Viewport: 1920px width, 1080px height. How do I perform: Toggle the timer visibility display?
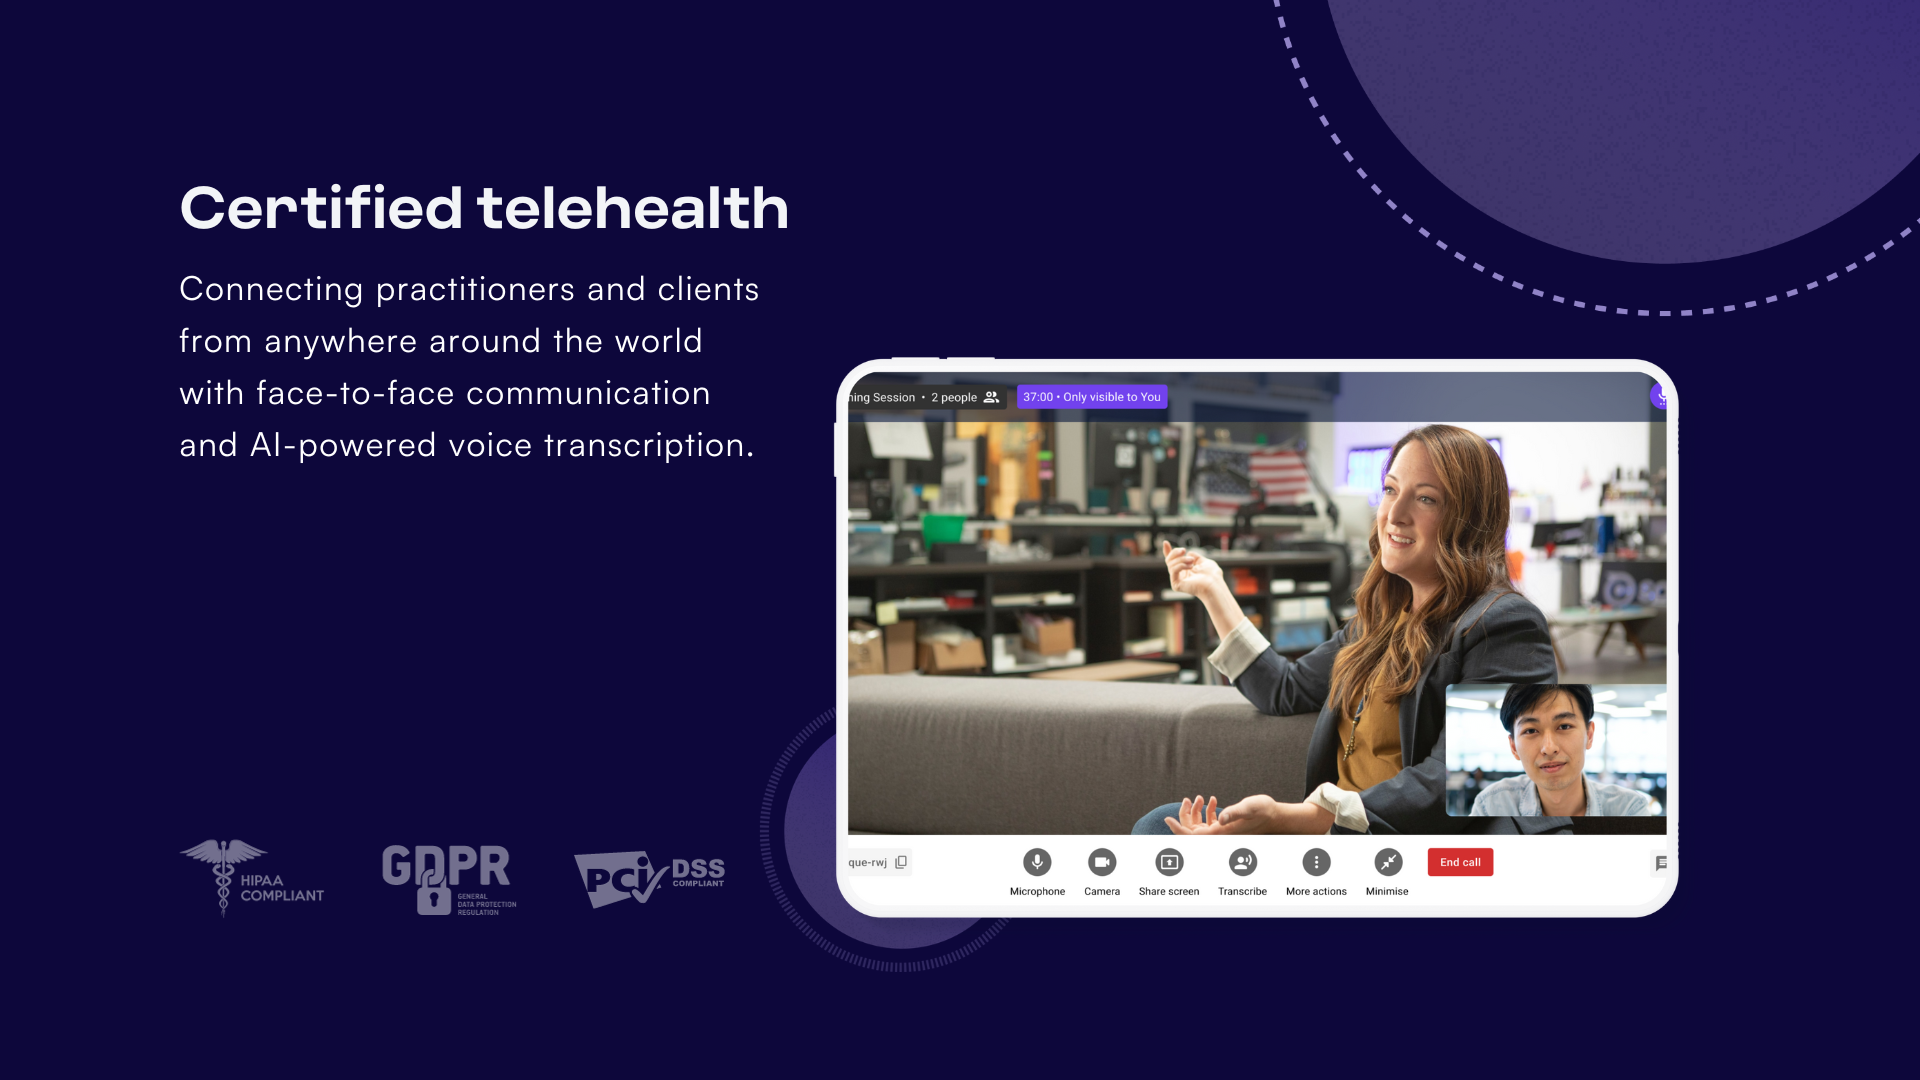1089,396
